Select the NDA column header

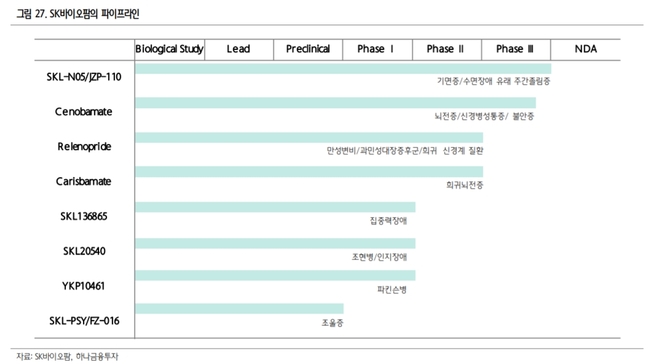pos(585,49)
